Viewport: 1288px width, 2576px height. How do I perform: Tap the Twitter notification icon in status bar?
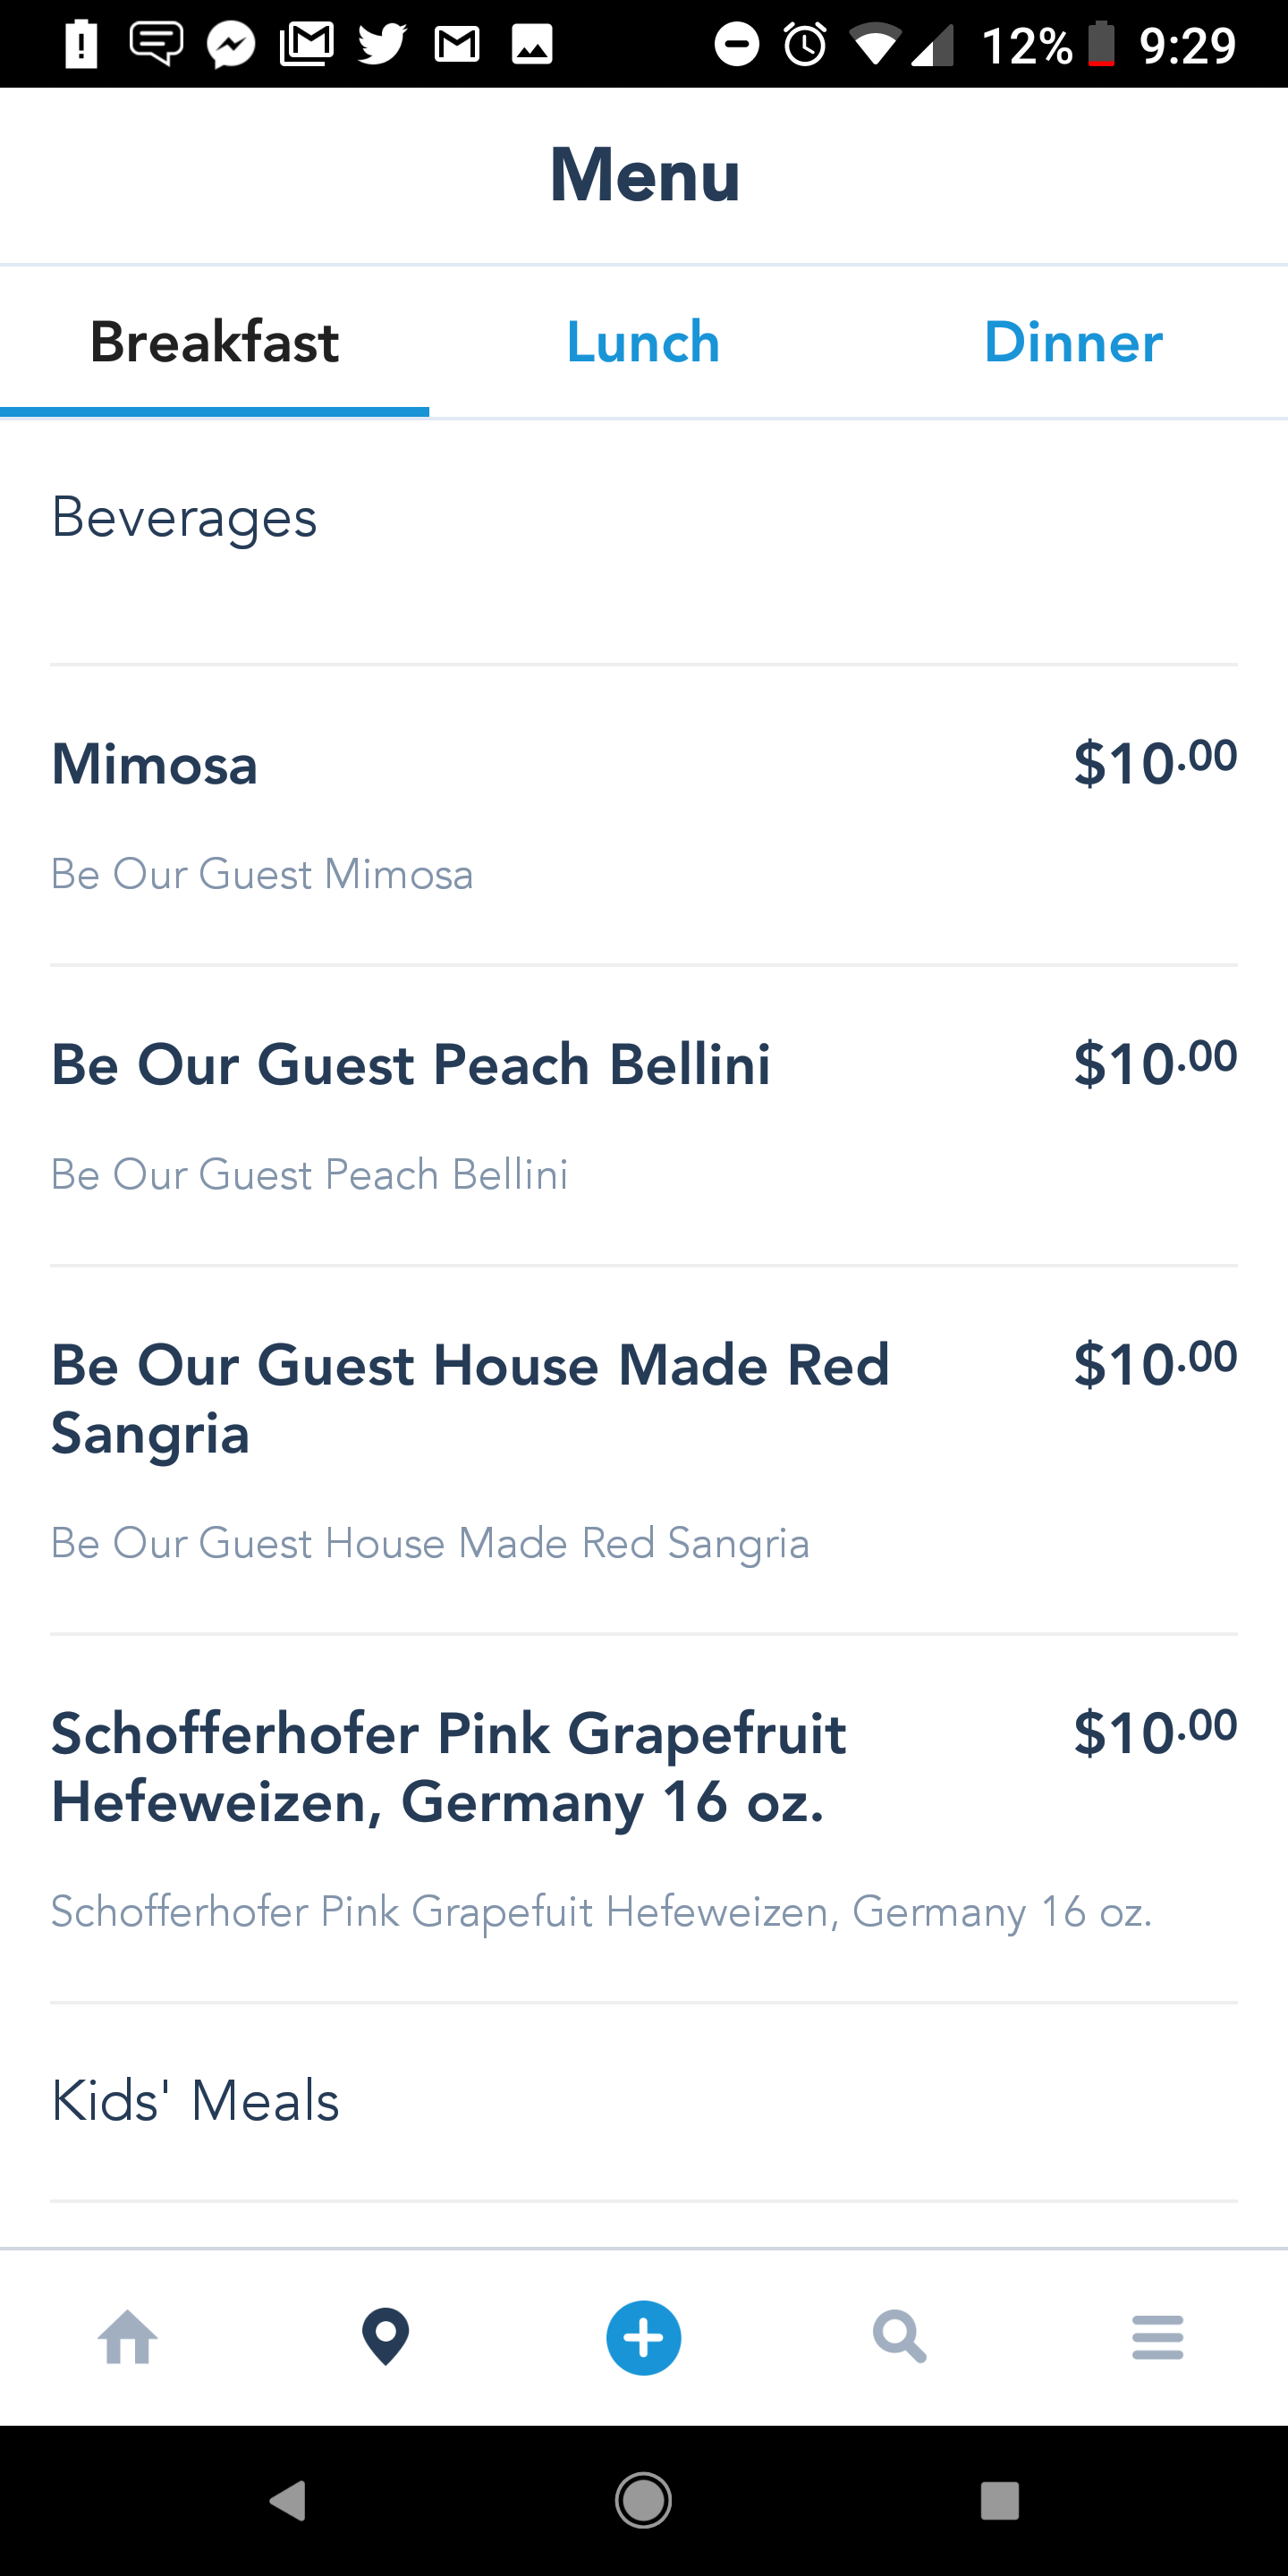(383, 44)
